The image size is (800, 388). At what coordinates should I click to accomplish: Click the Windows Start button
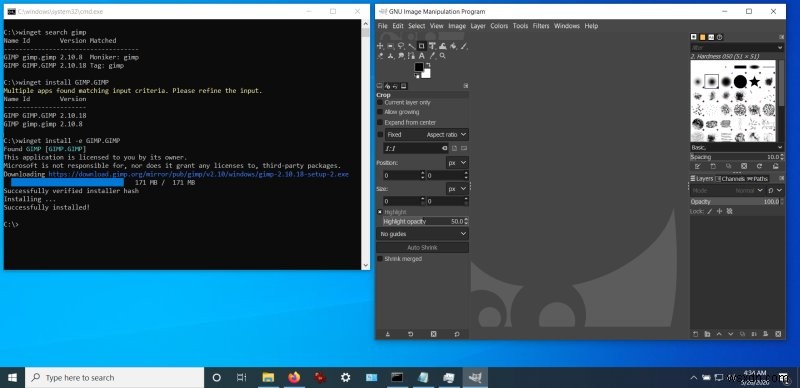[x=12, y=378]
